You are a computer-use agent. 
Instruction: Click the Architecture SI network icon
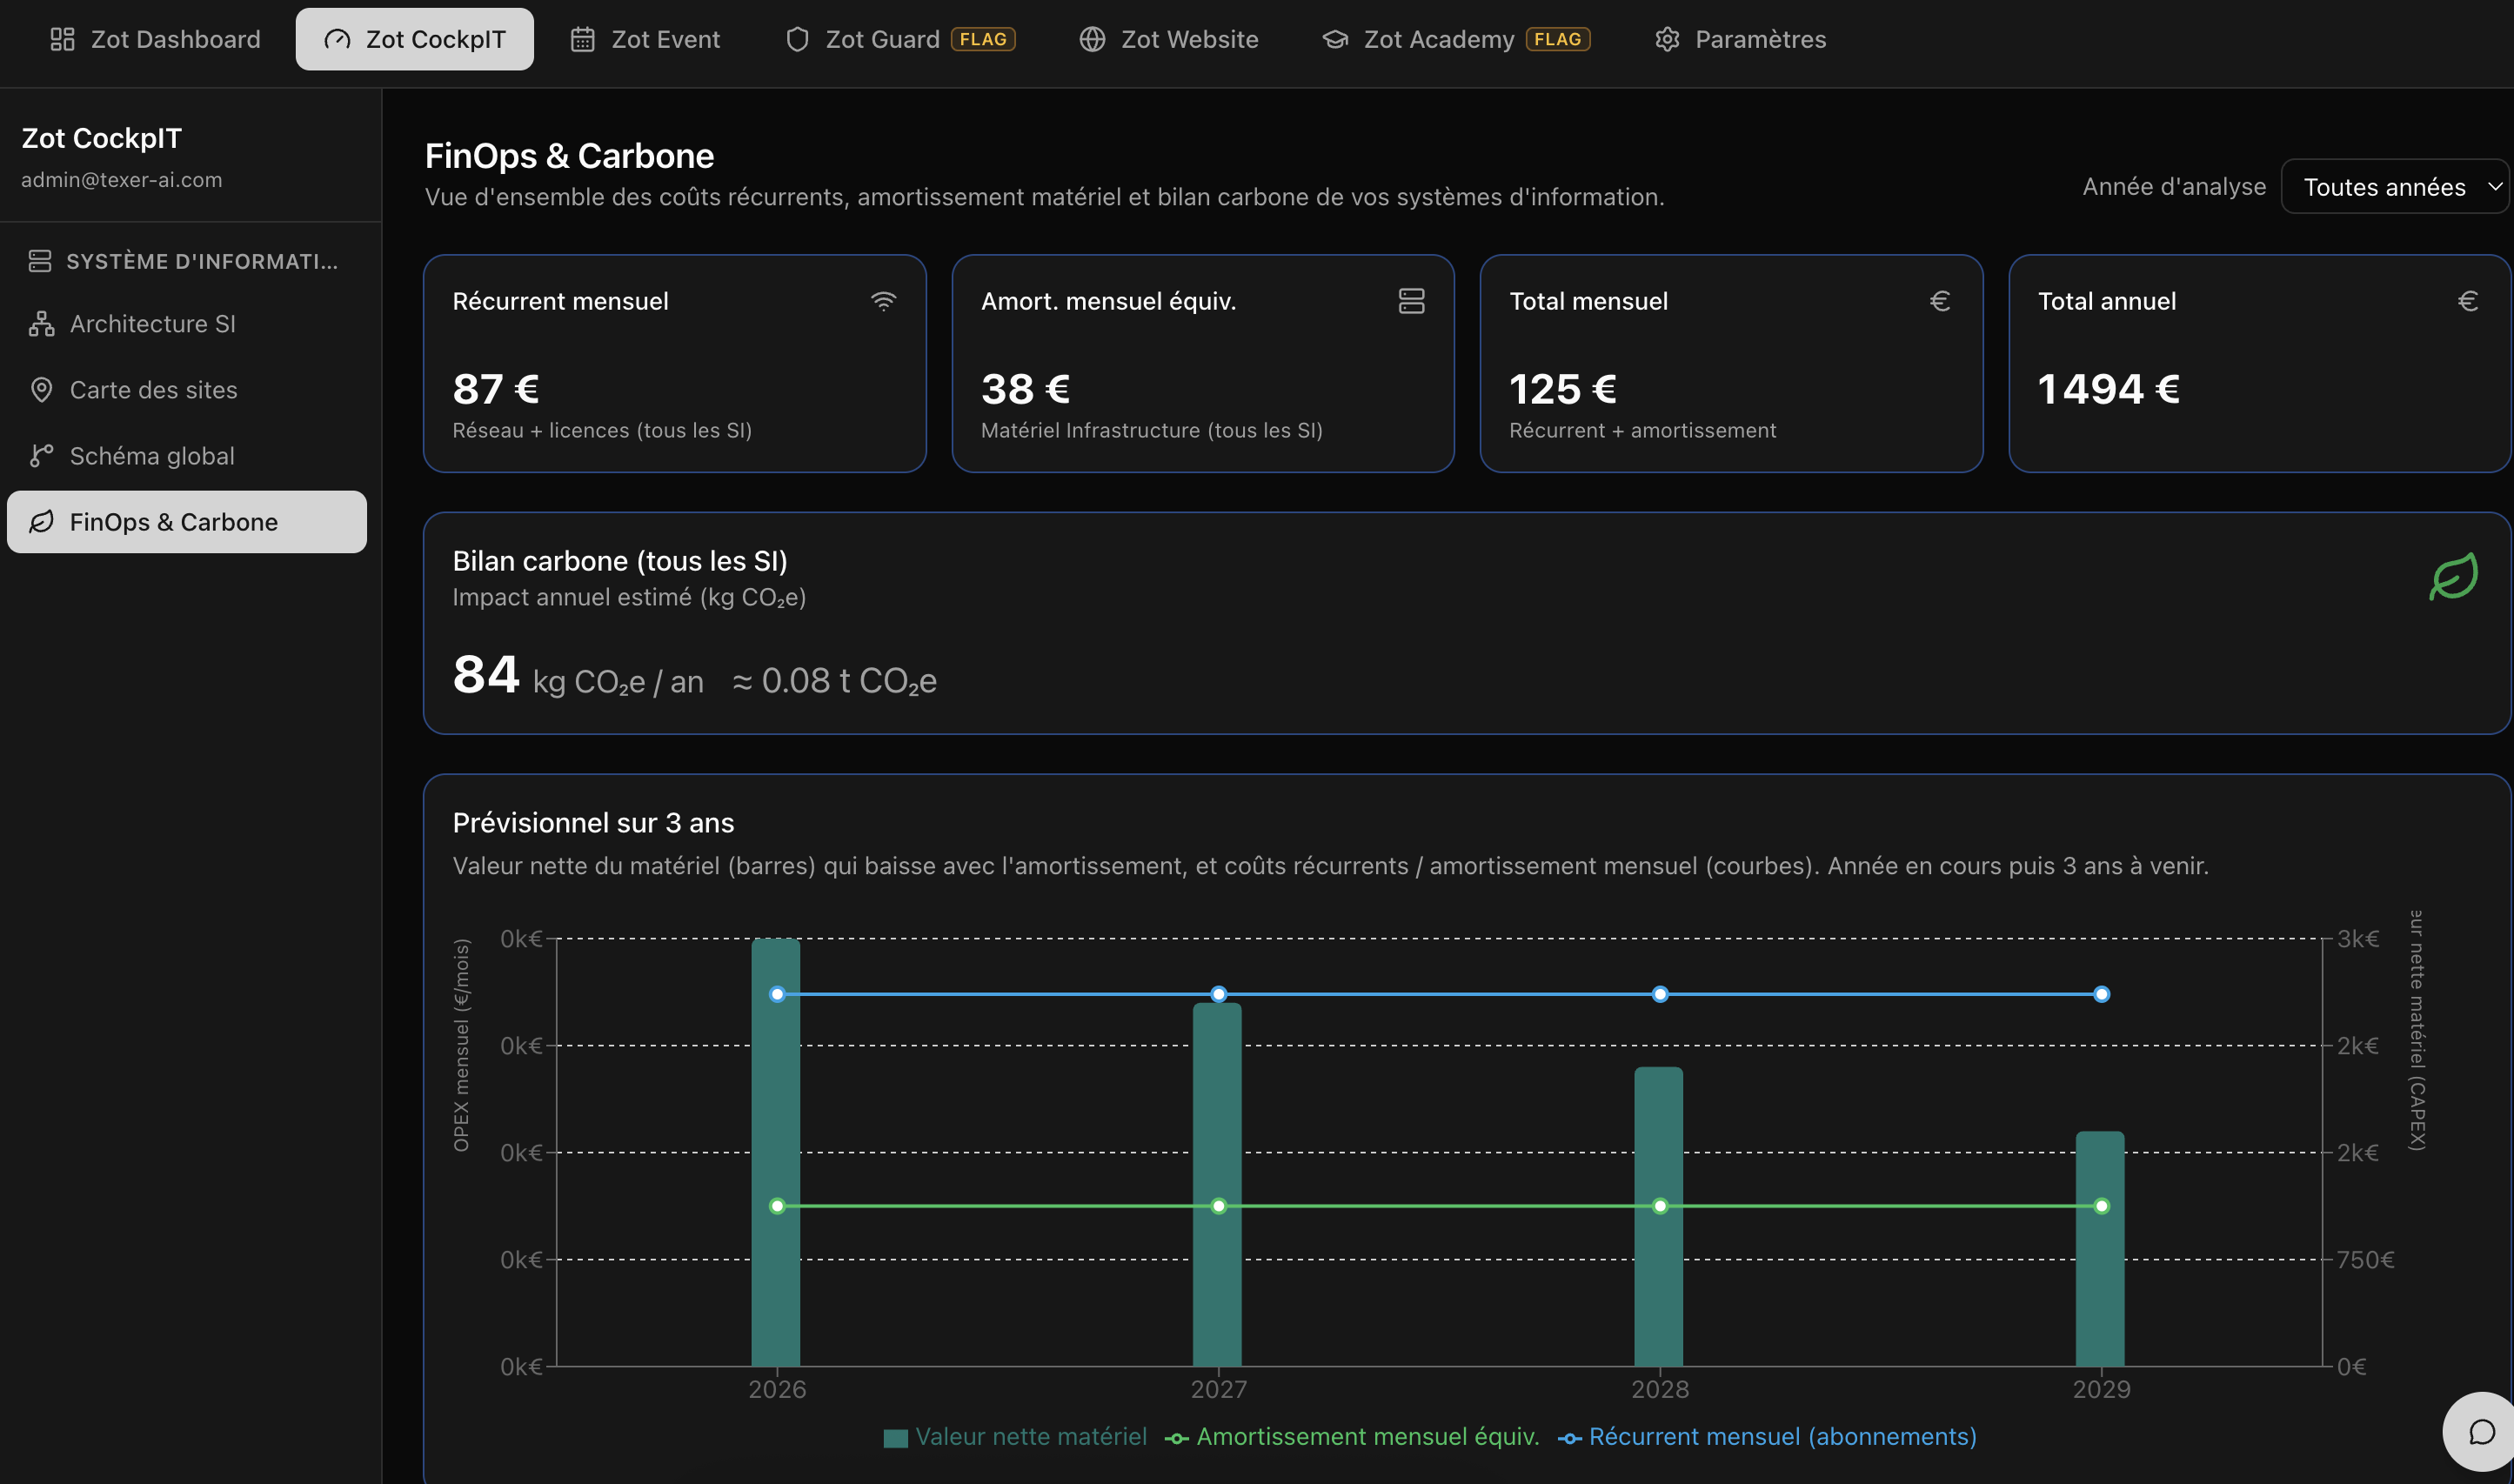41,324
